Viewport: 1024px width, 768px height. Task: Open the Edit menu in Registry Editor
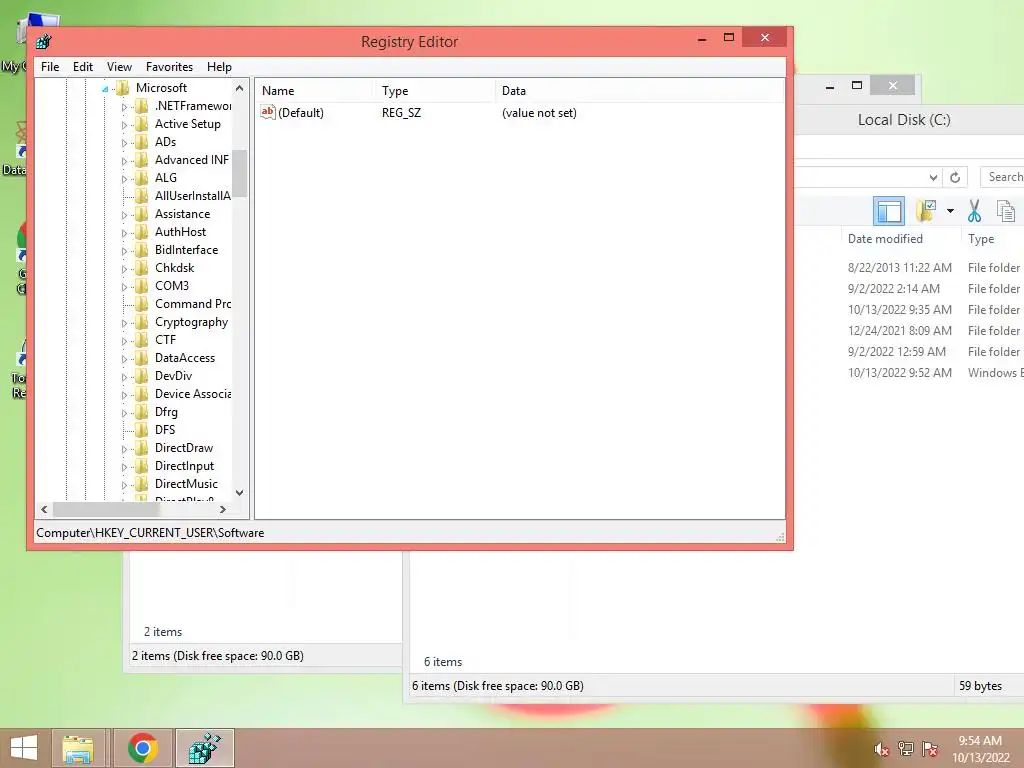pos(82,67)
